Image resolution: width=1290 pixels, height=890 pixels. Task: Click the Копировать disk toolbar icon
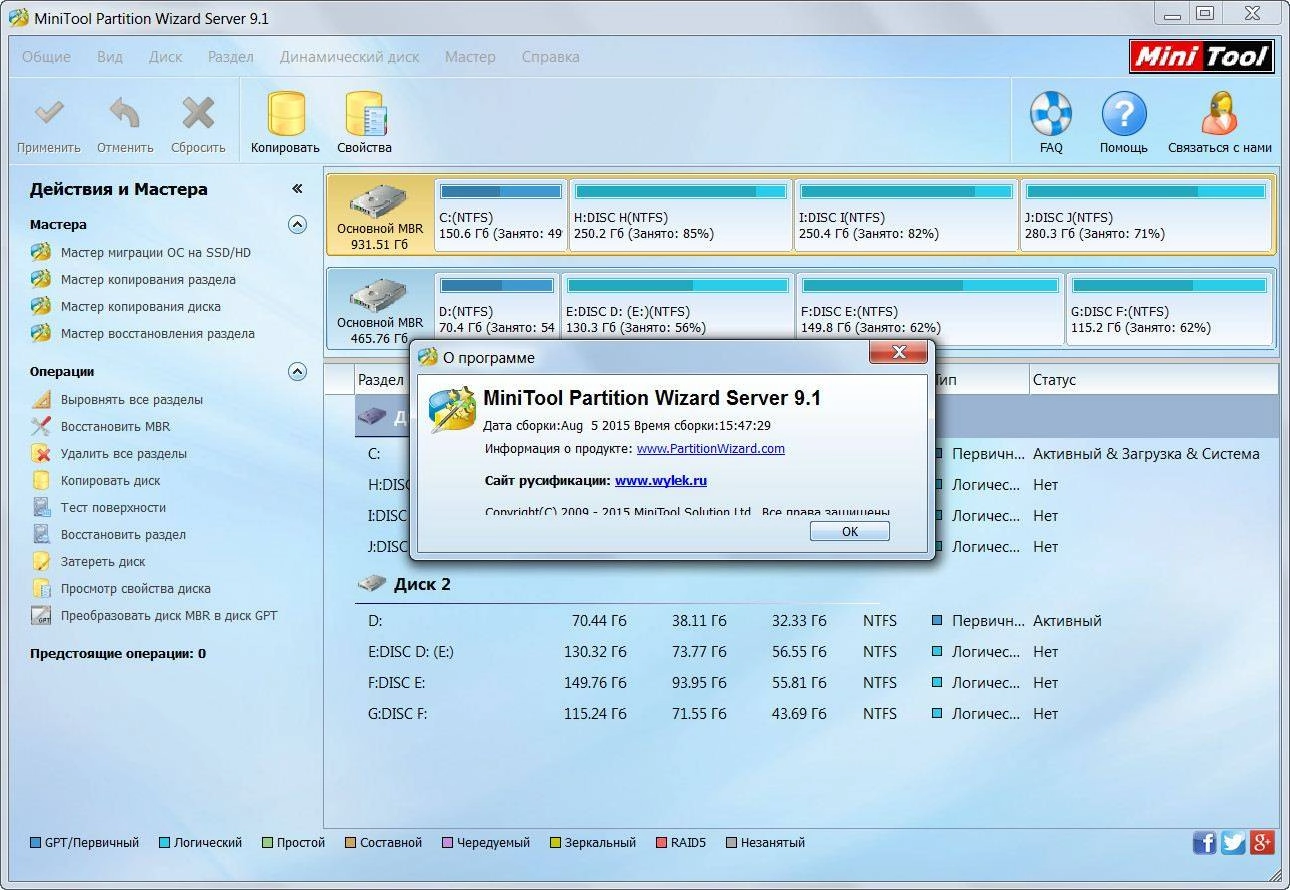[286, 113]
